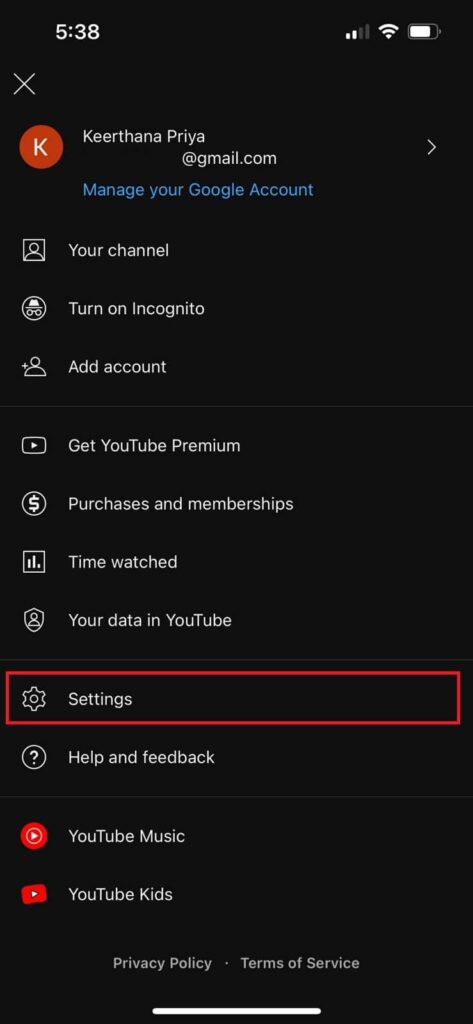Tap the Add account person-plus icon
Image resolution: width=473 pixels, height=1024 pixels.
click(34, 366)
